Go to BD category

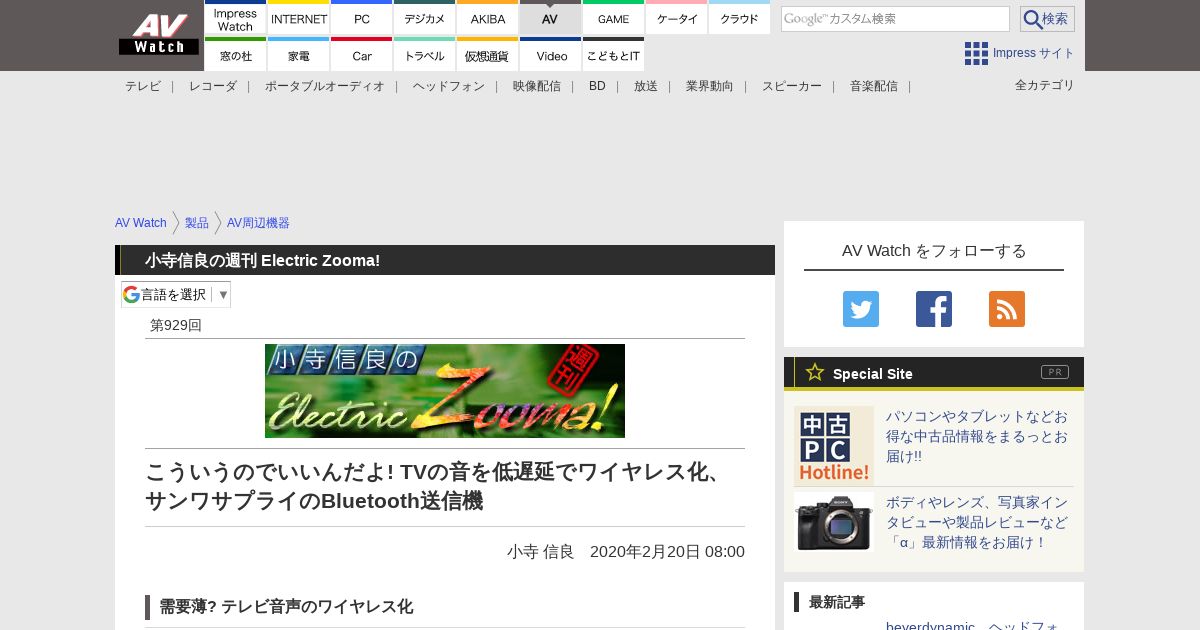tap(597, 86)
